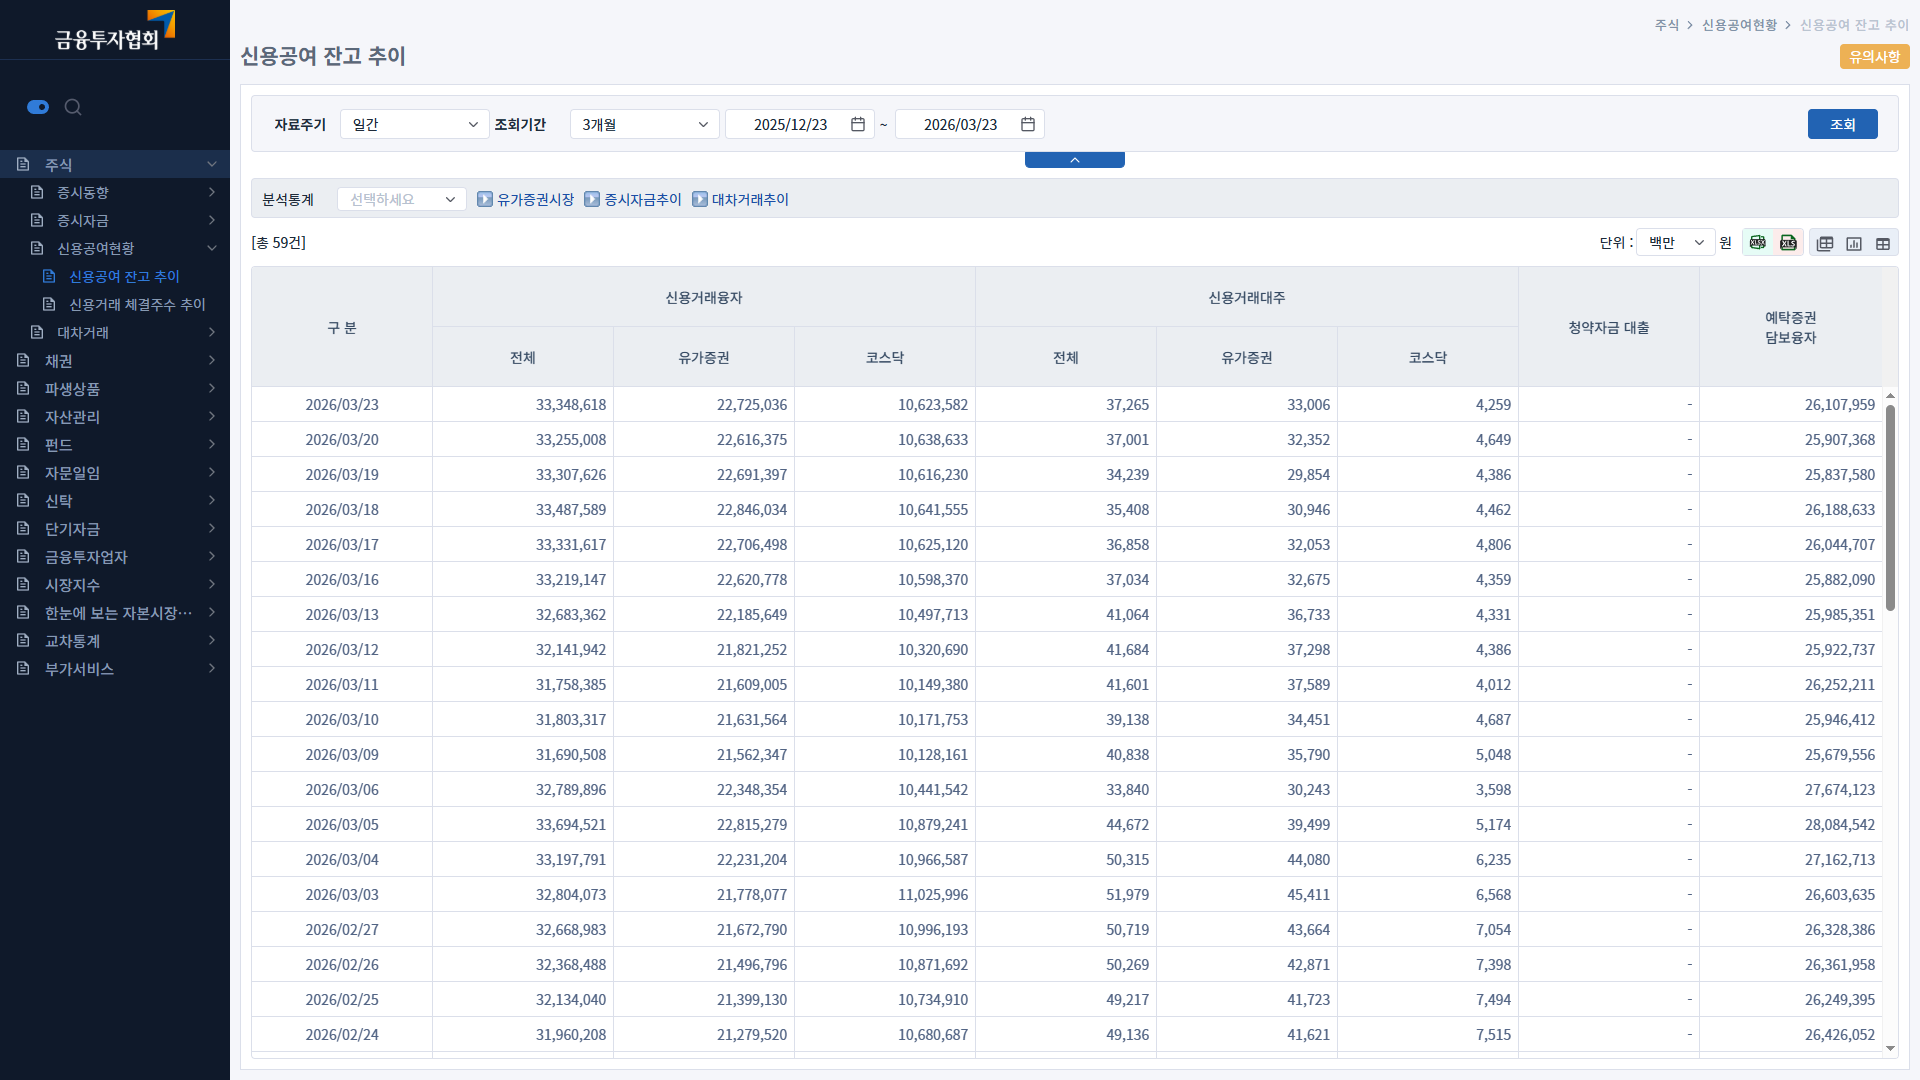The height and width of the screenshot is (1080, 1920).
Task: Open the 단위 백만 unit dropdown
Action: pyautogui.click(x=1675, y=243)
